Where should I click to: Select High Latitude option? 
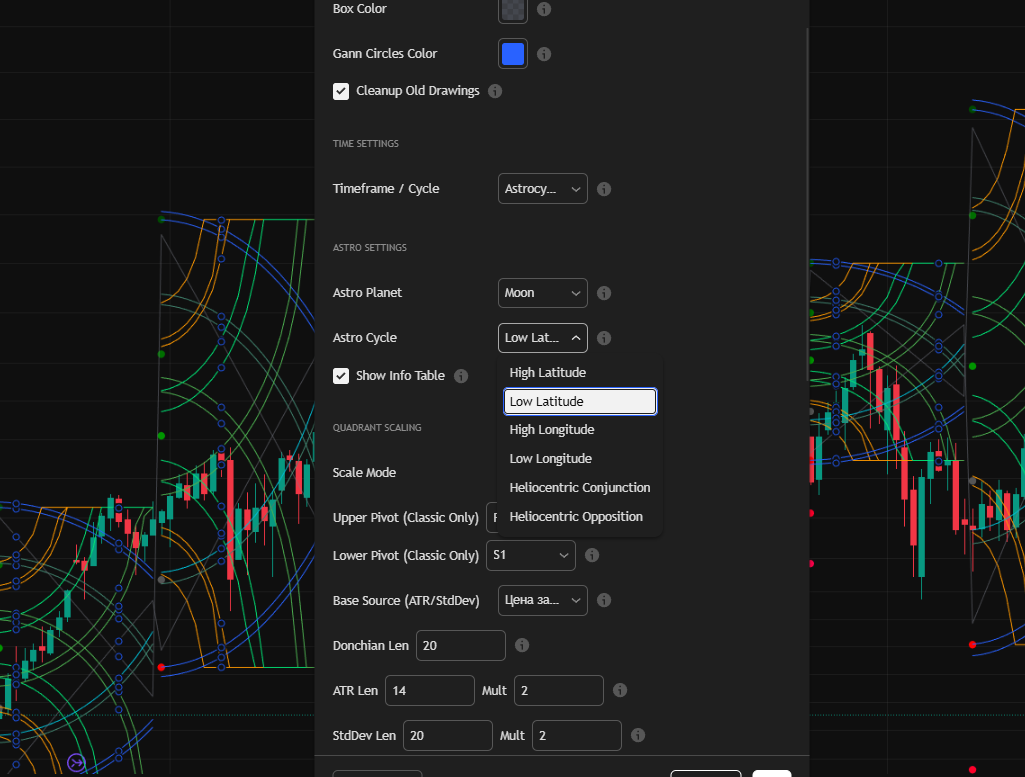(580, 372)
